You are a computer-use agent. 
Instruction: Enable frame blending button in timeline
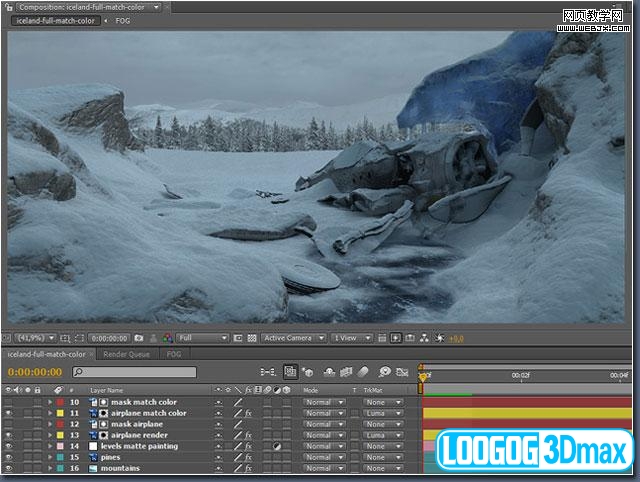point(346,372)
